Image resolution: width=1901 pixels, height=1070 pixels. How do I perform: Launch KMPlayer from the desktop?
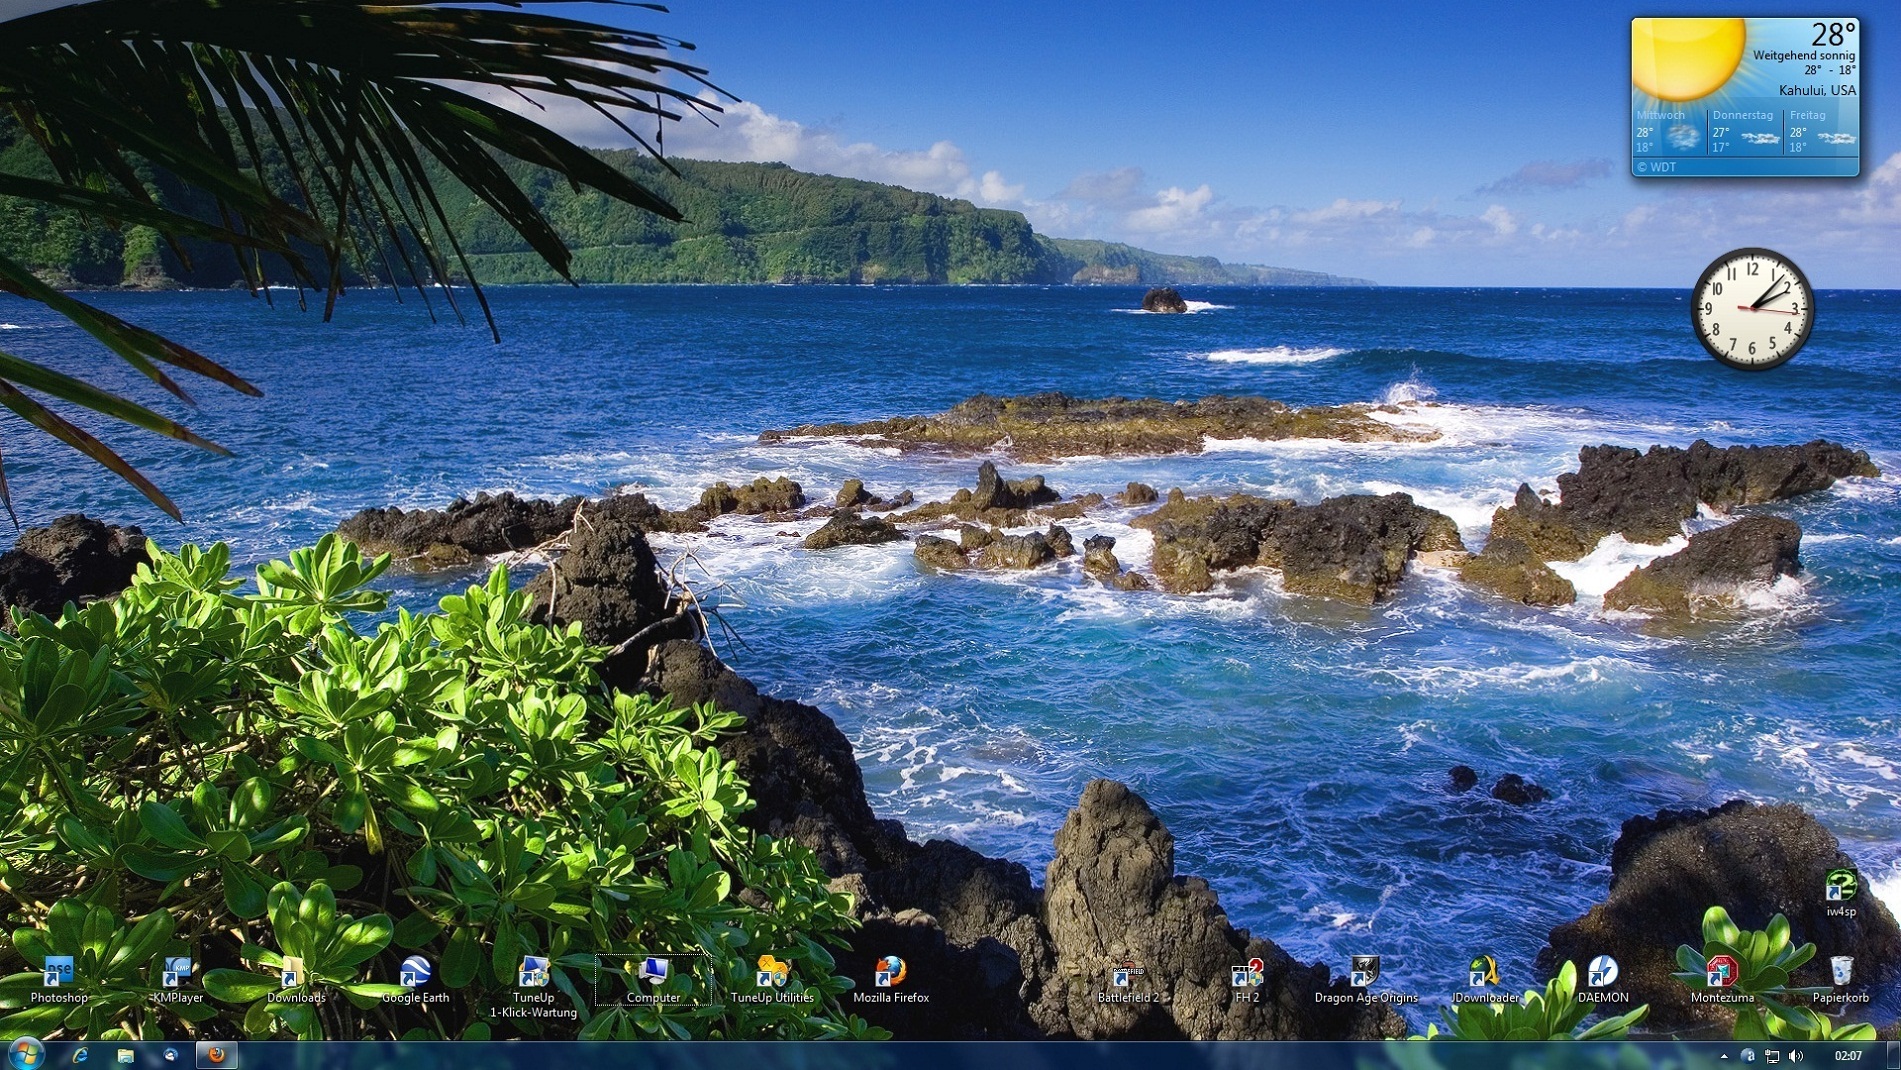(x=178, y=973)
